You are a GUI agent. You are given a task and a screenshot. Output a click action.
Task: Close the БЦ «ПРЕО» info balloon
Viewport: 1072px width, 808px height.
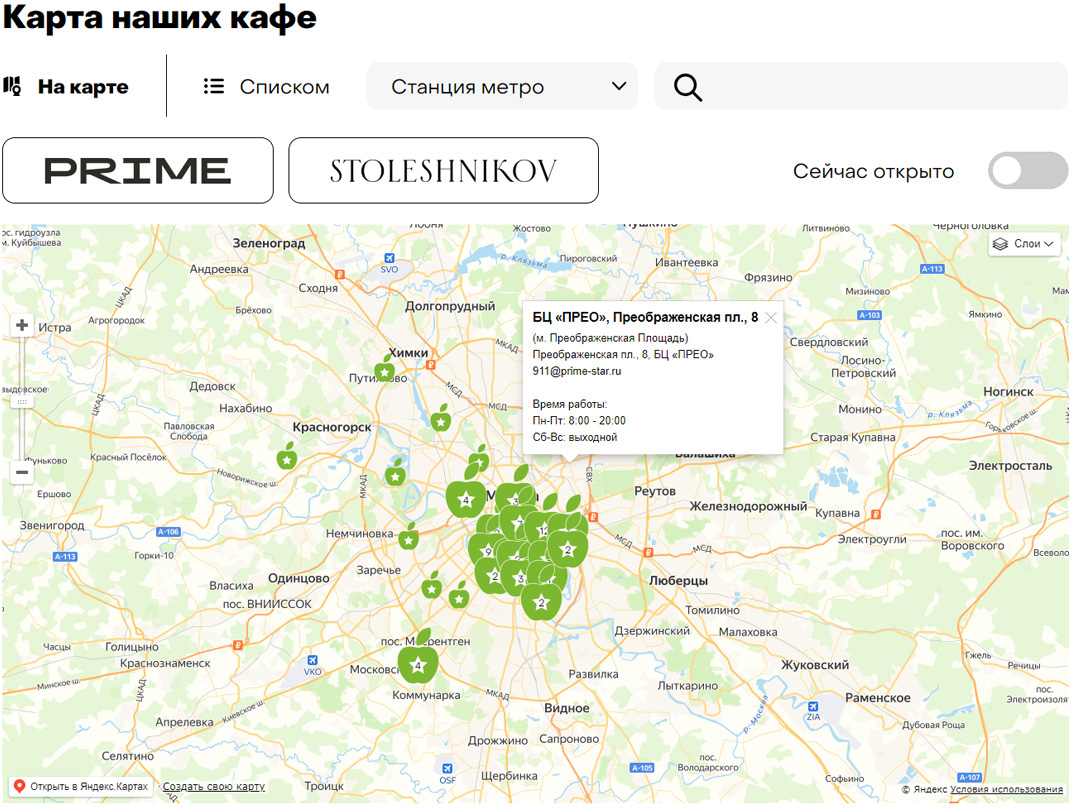pos(771,318)
